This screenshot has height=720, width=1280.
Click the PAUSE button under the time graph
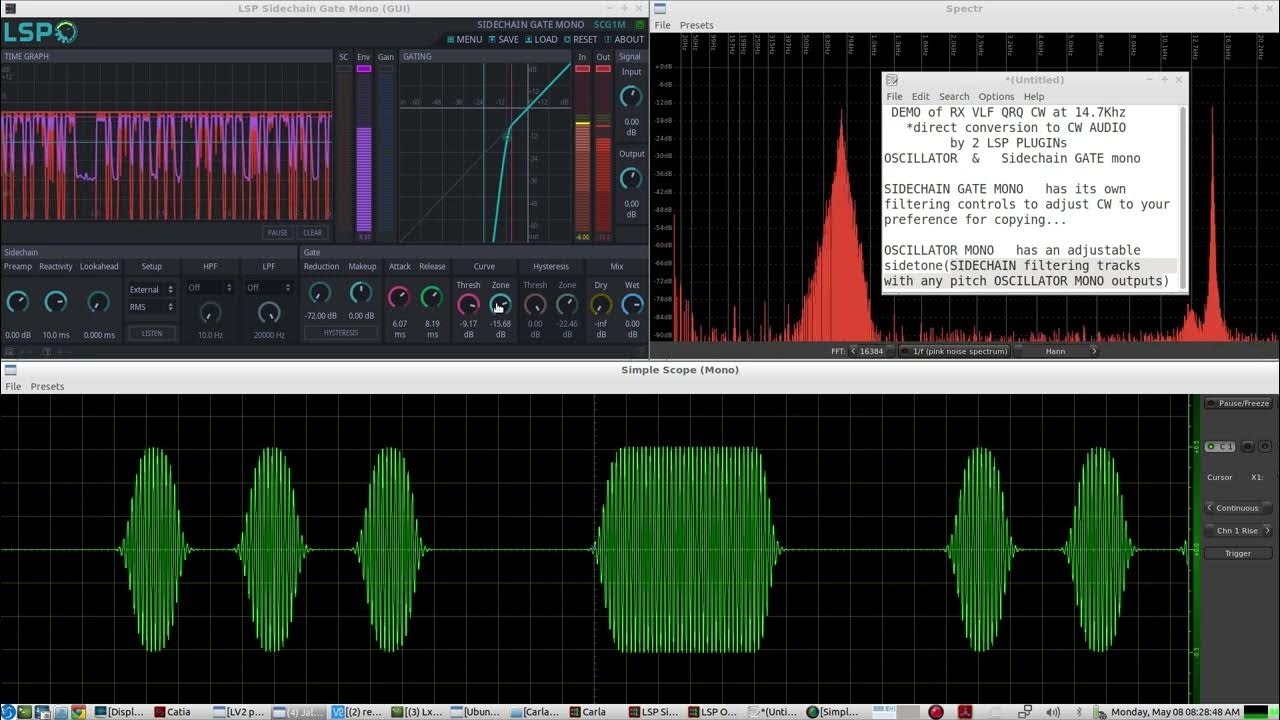277,233
